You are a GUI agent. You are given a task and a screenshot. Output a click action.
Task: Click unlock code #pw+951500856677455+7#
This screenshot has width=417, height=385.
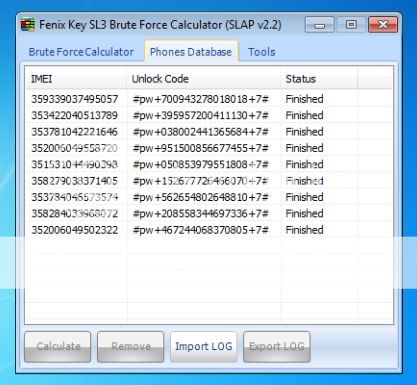(200, 148)
